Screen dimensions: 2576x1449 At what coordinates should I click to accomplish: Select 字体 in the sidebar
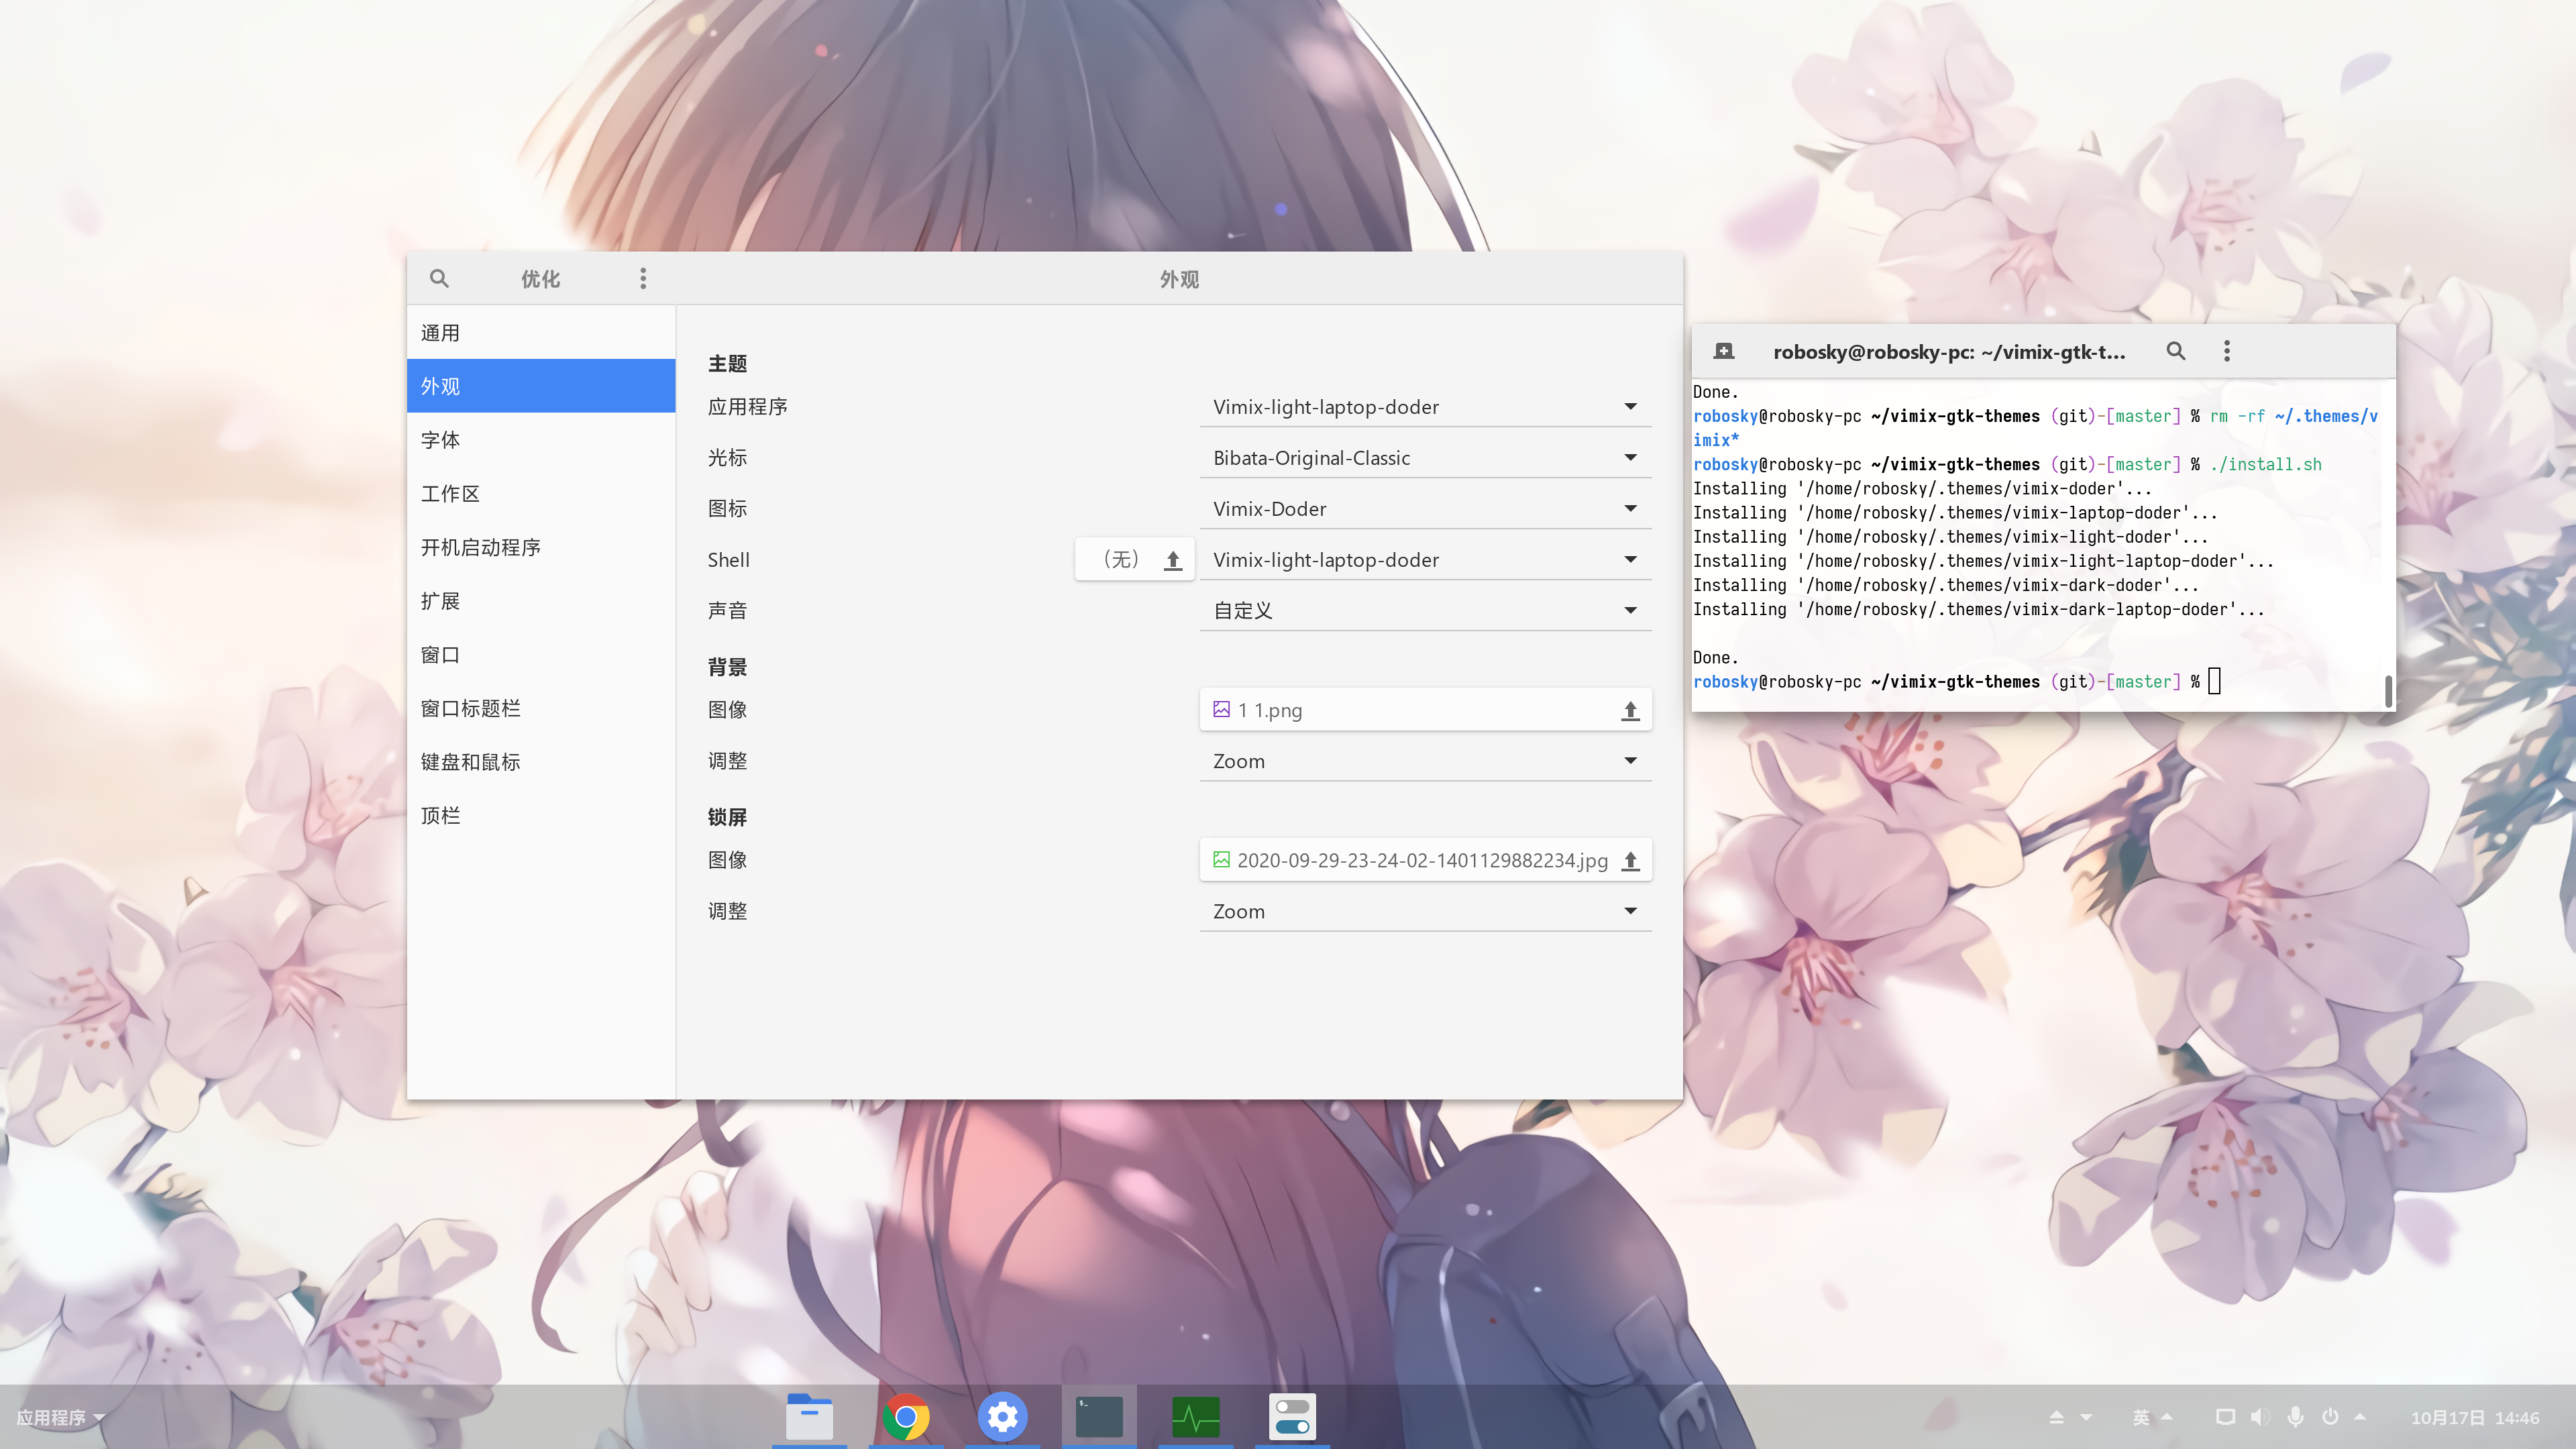[541, 440]
